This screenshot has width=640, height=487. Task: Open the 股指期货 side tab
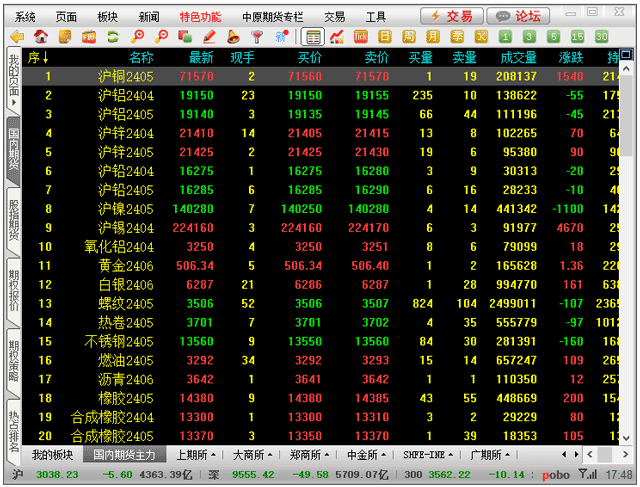tap(14, 220)
